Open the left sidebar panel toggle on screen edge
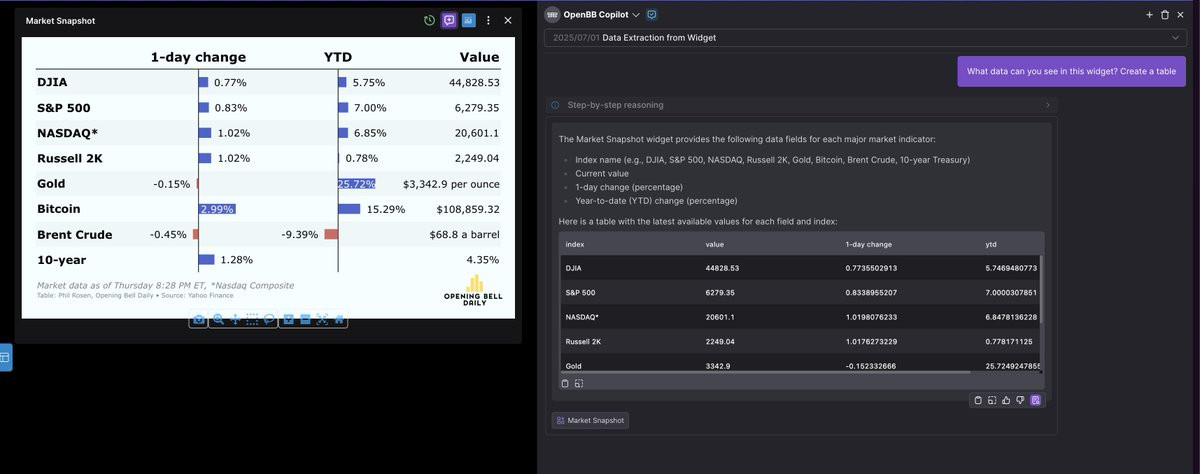 (5, 356)
